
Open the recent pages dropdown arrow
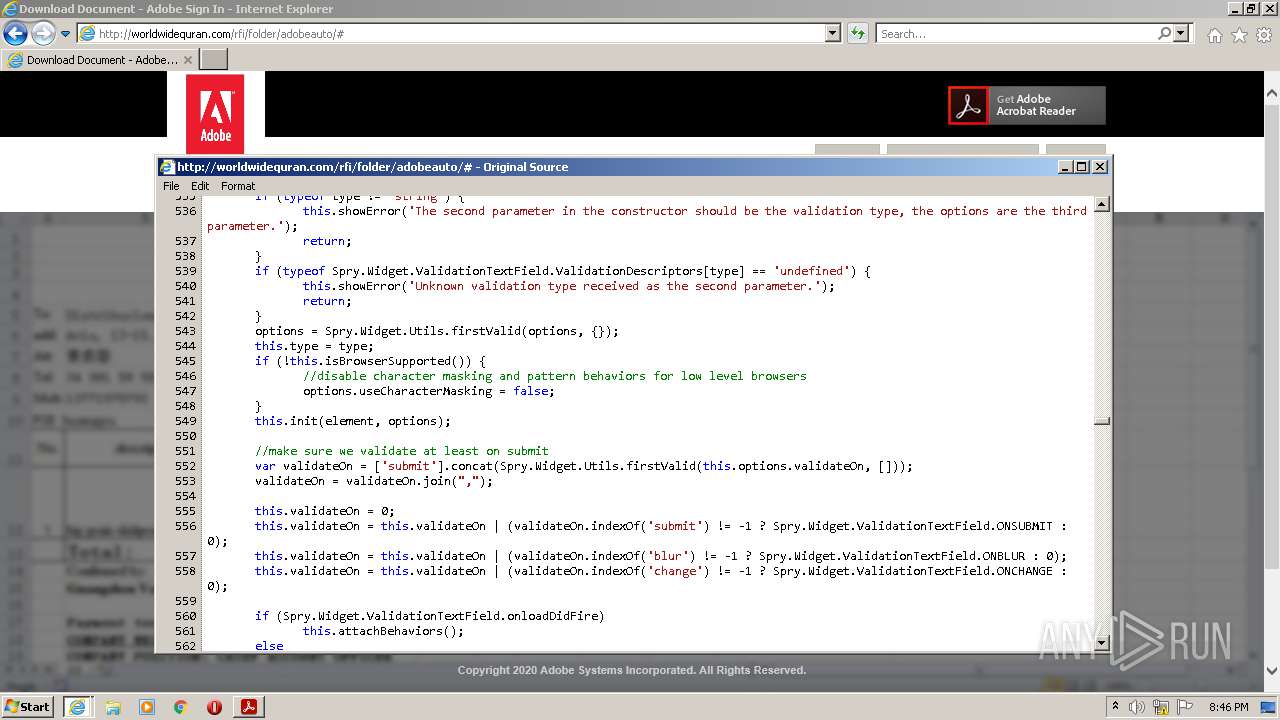click(x=65, y=34)
